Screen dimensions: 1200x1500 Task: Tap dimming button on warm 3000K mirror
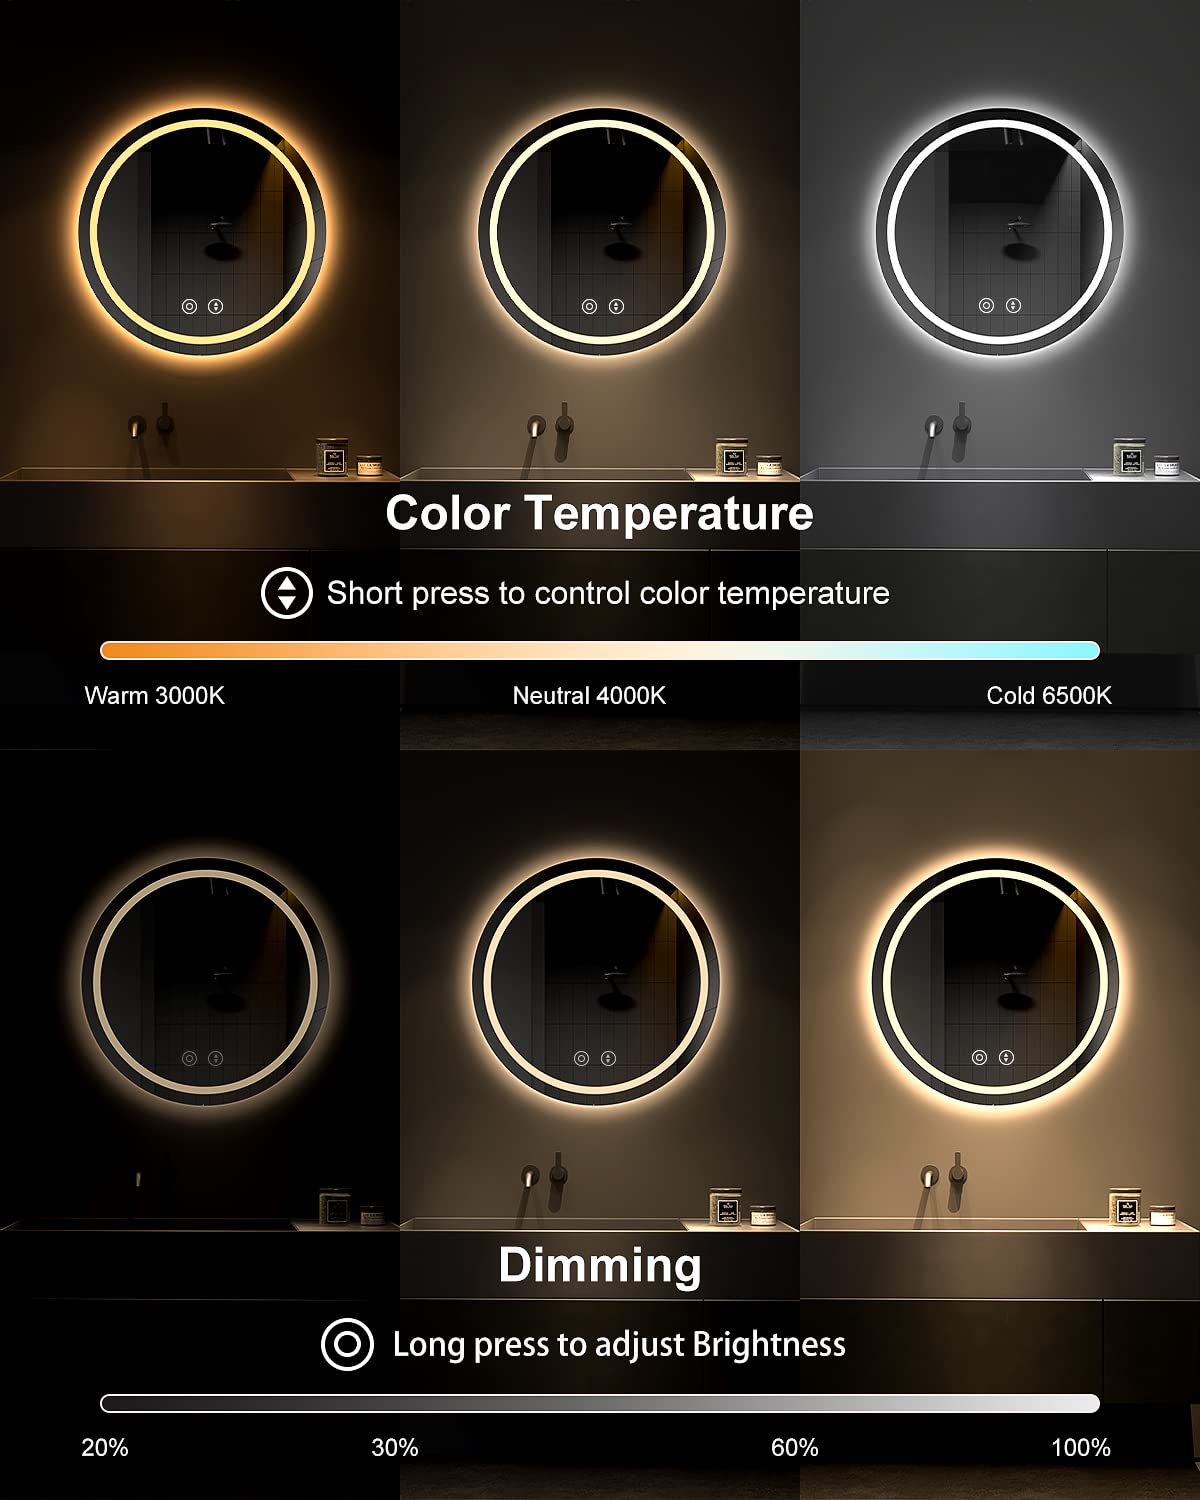click(189, 306)
